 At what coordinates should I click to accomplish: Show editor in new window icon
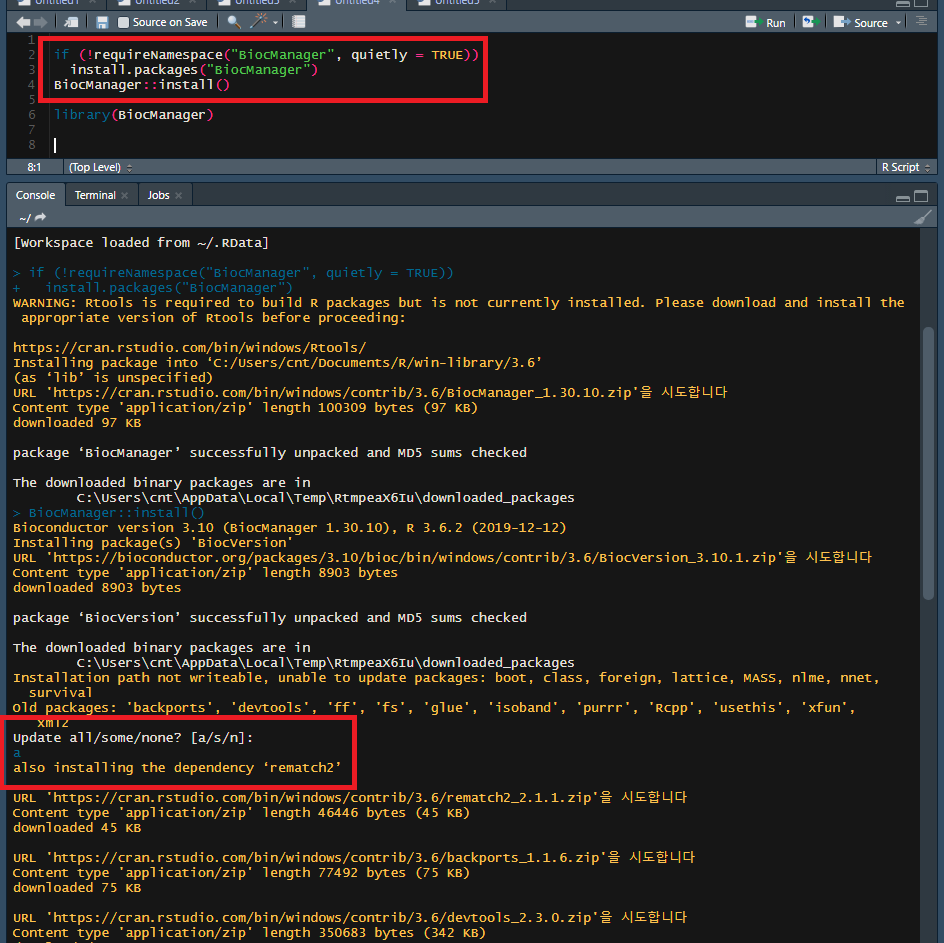coord(71,22)
